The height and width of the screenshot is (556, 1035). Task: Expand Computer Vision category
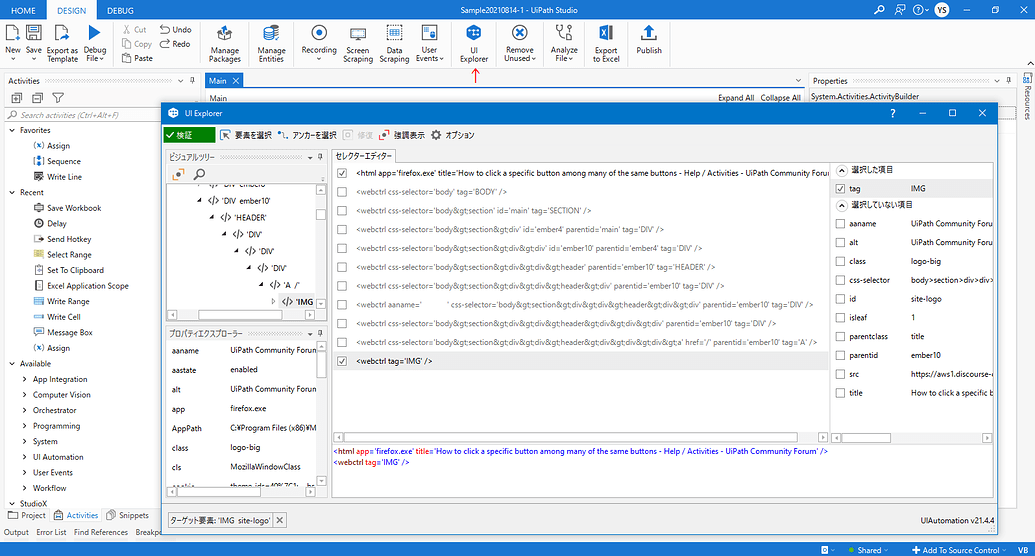[25, 395]
